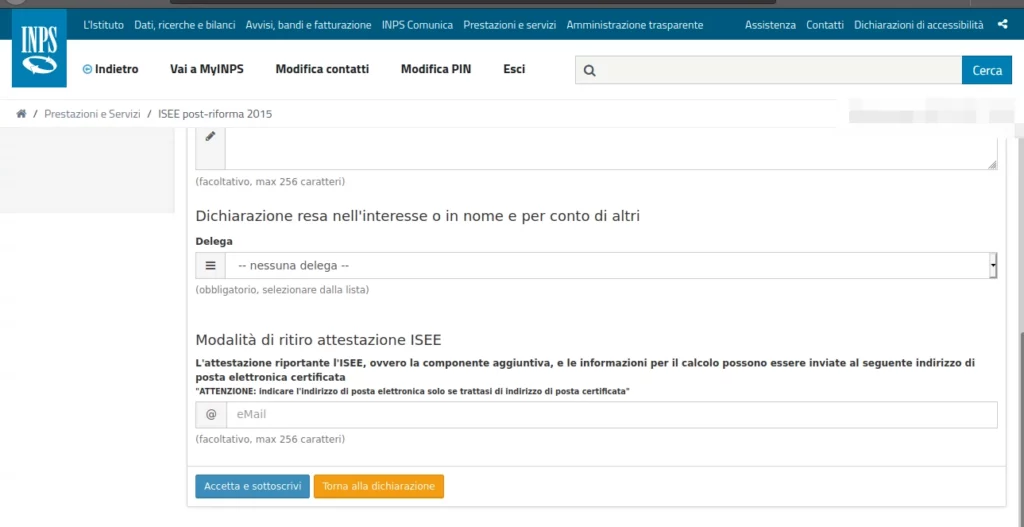Focus the eMail input field
Screen dimensions: 1024x527
pyautogui.click(x=611, y=415)
